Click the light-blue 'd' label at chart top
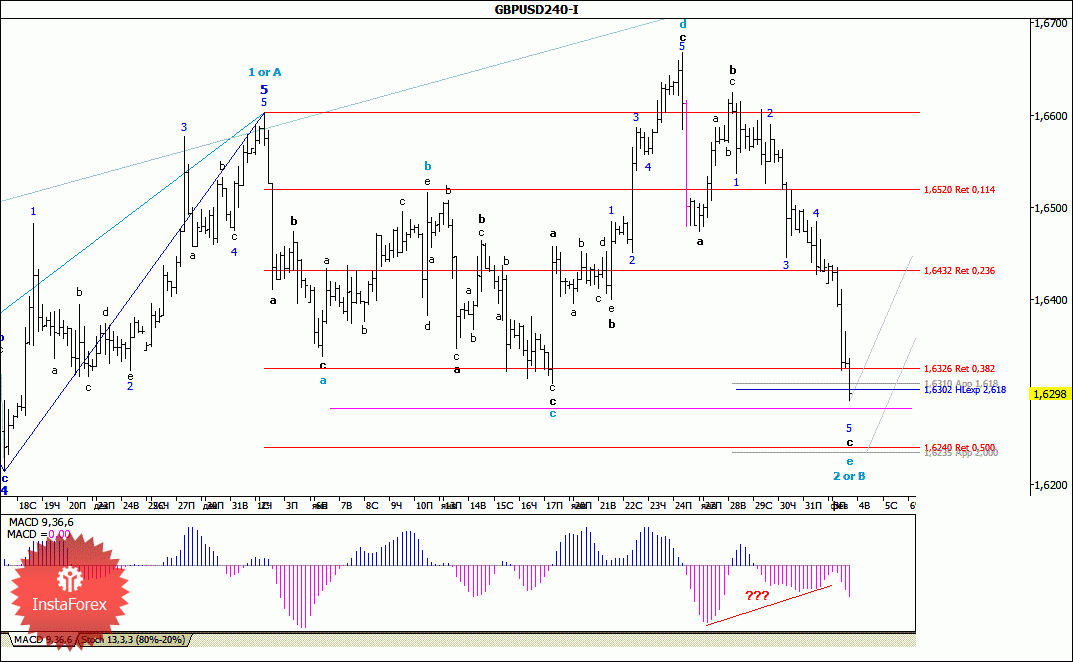 click(x=683, y=25)
